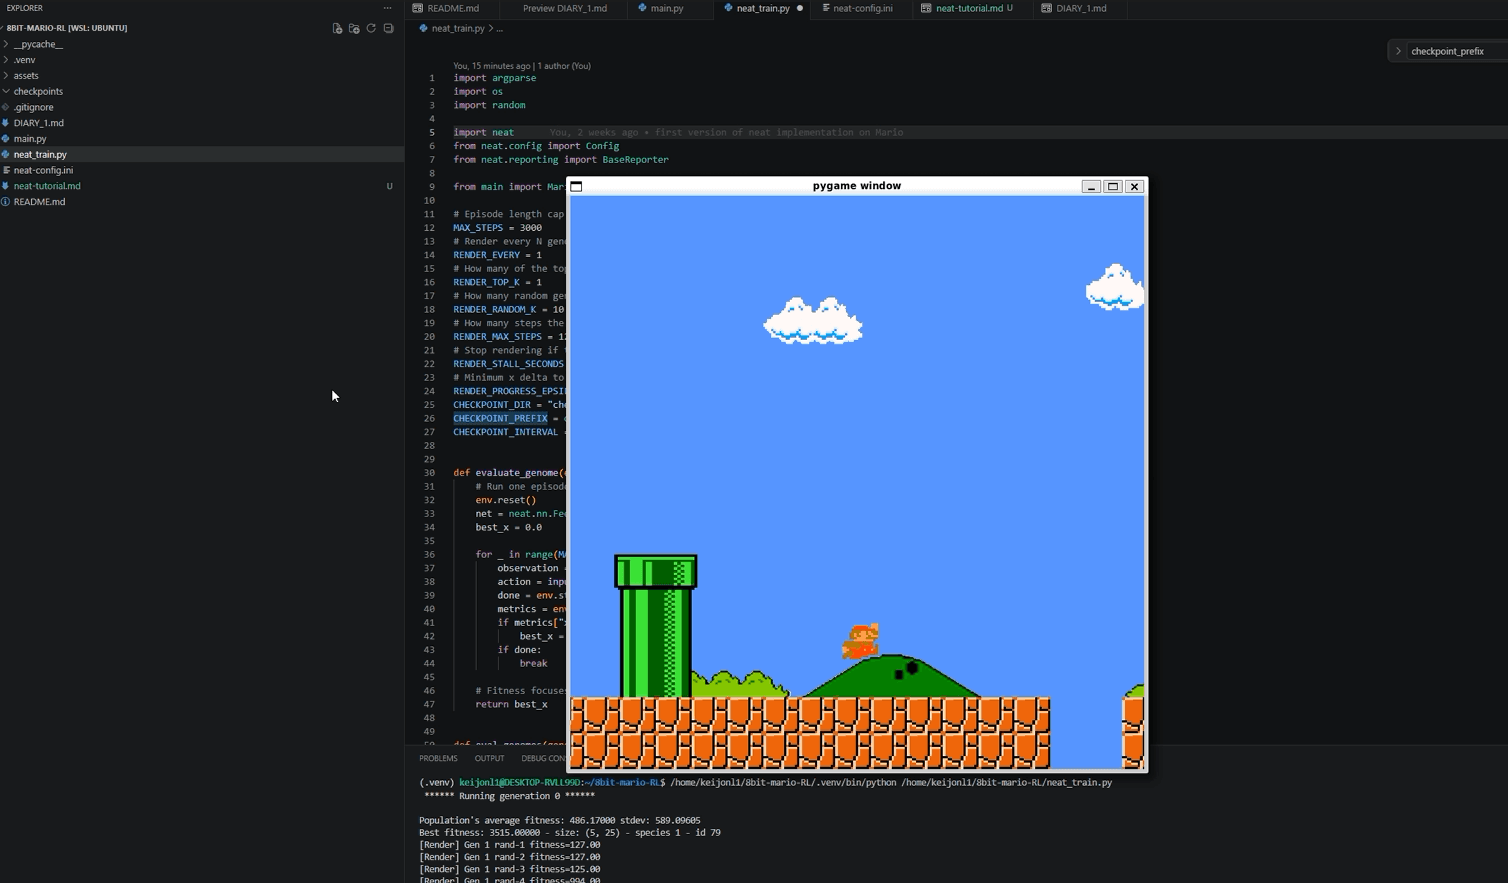Create a new folder in Explorer

pos(354,28)
